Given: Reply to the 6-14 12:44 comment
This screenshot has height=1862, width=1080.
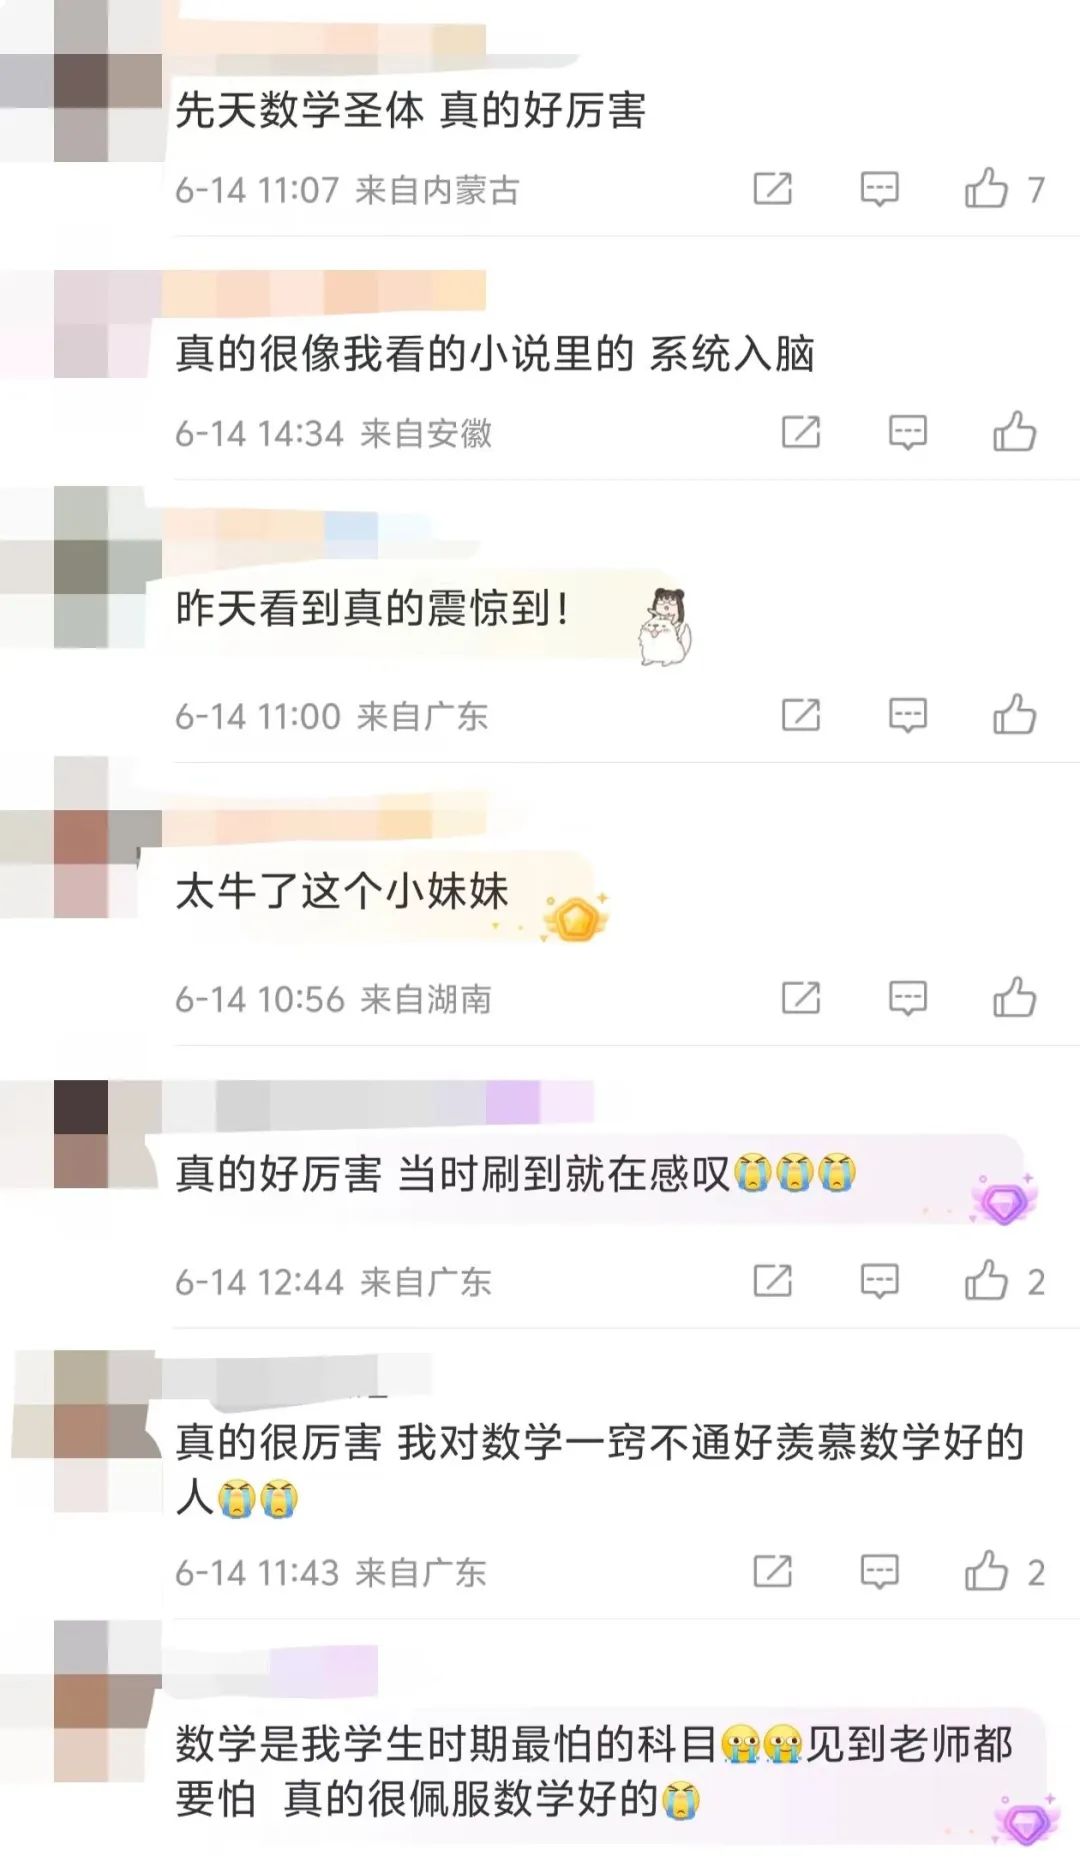Looking at the screenshot, I should point(879,1281).
